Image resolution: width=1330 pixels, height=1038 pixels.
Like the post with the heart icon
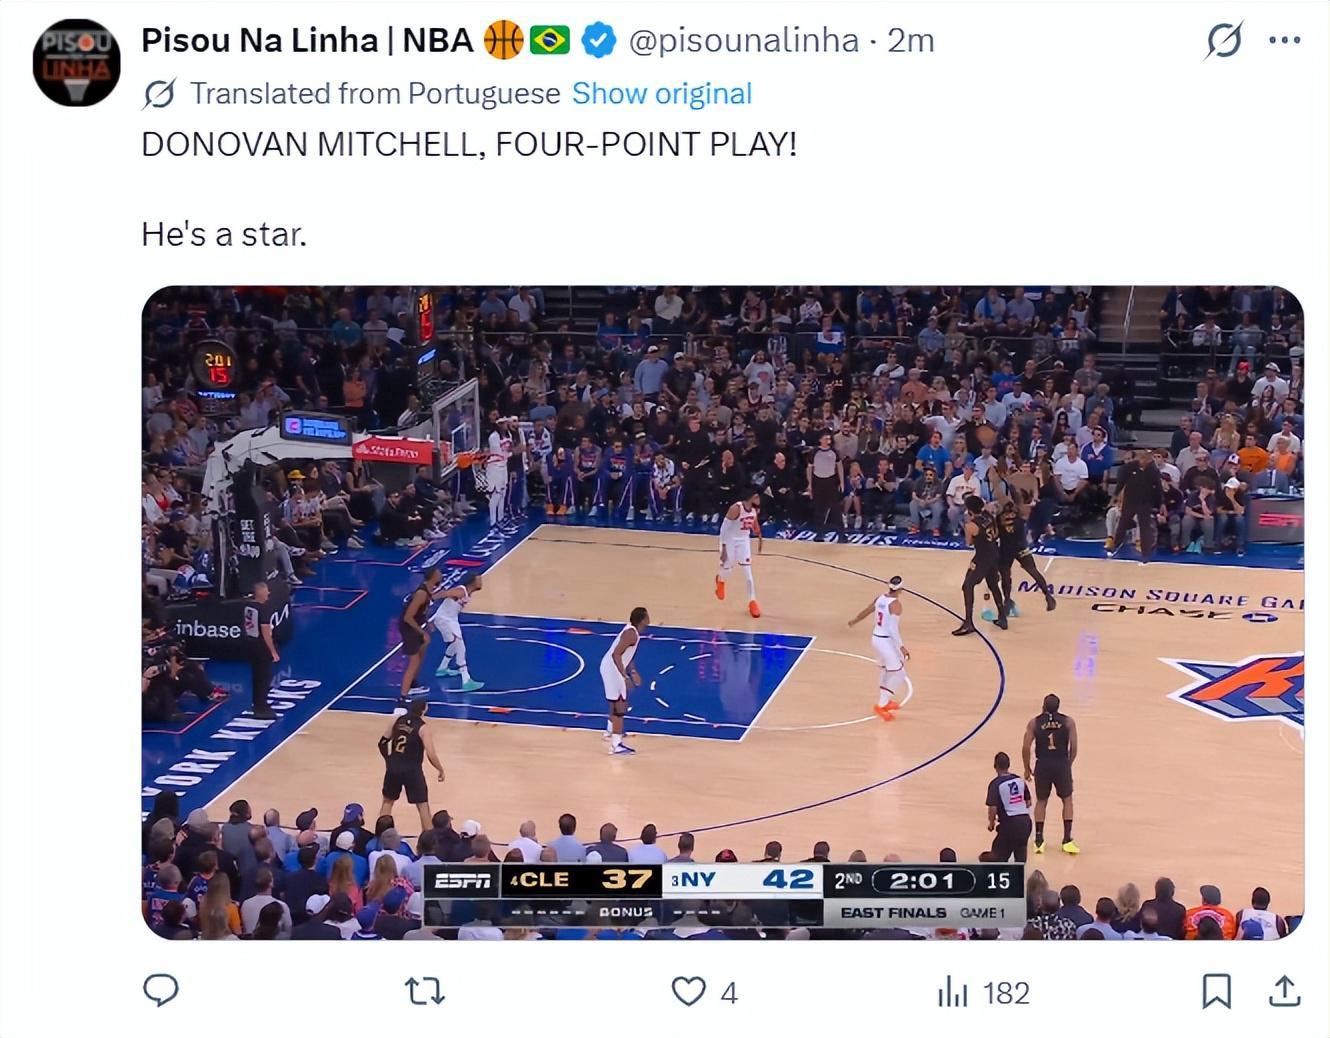[688, 991]
